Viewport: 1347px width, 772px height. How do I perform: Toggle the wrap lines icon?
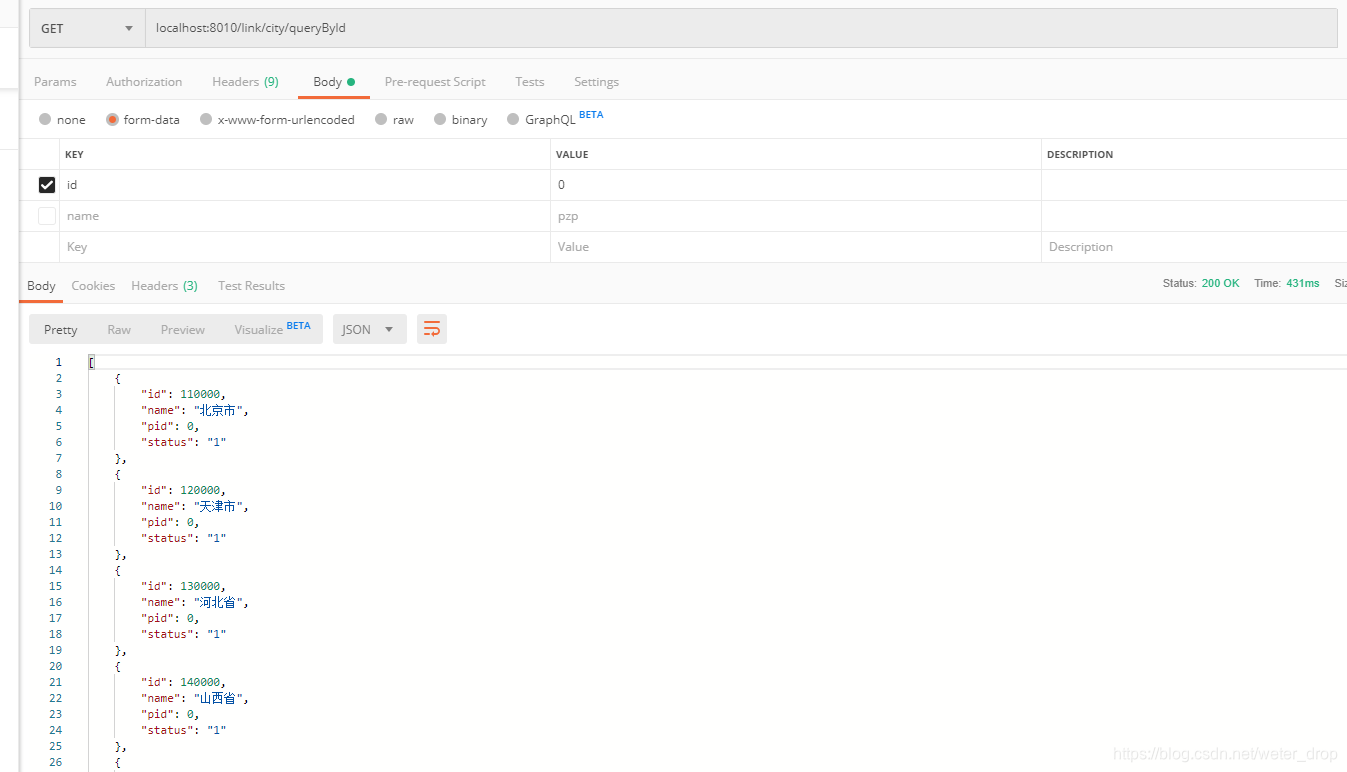click(x=432, y=329)
